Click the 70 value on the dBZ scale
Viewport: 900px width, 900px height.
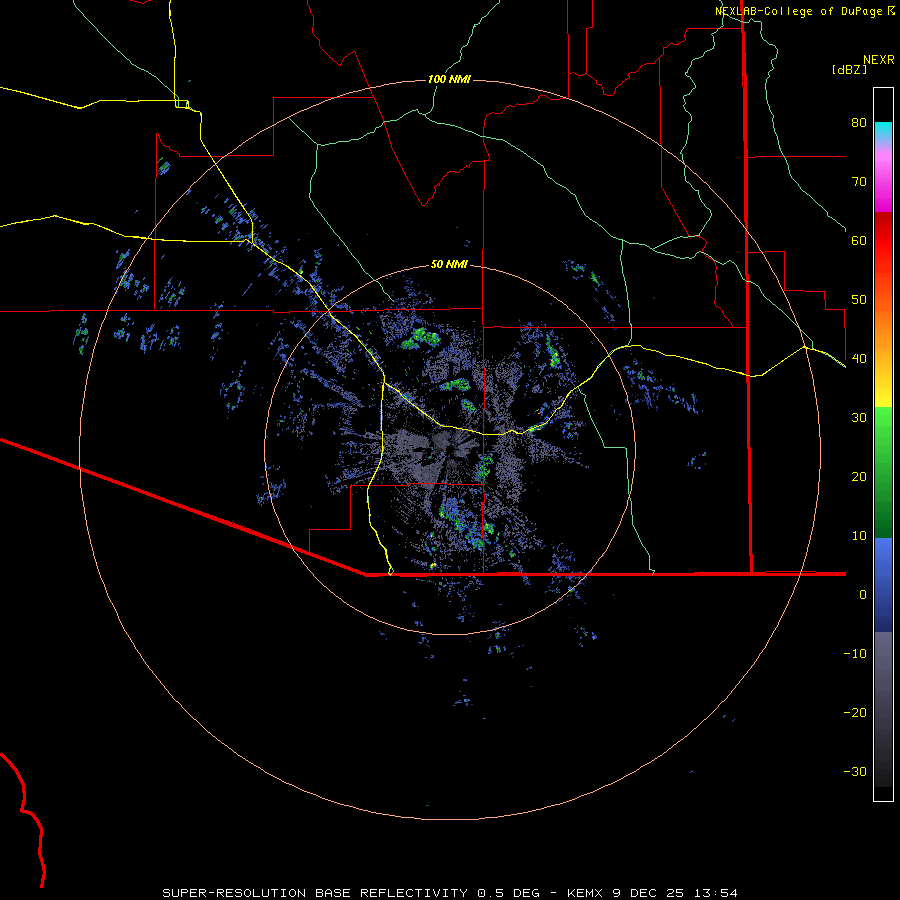(859, 181)
